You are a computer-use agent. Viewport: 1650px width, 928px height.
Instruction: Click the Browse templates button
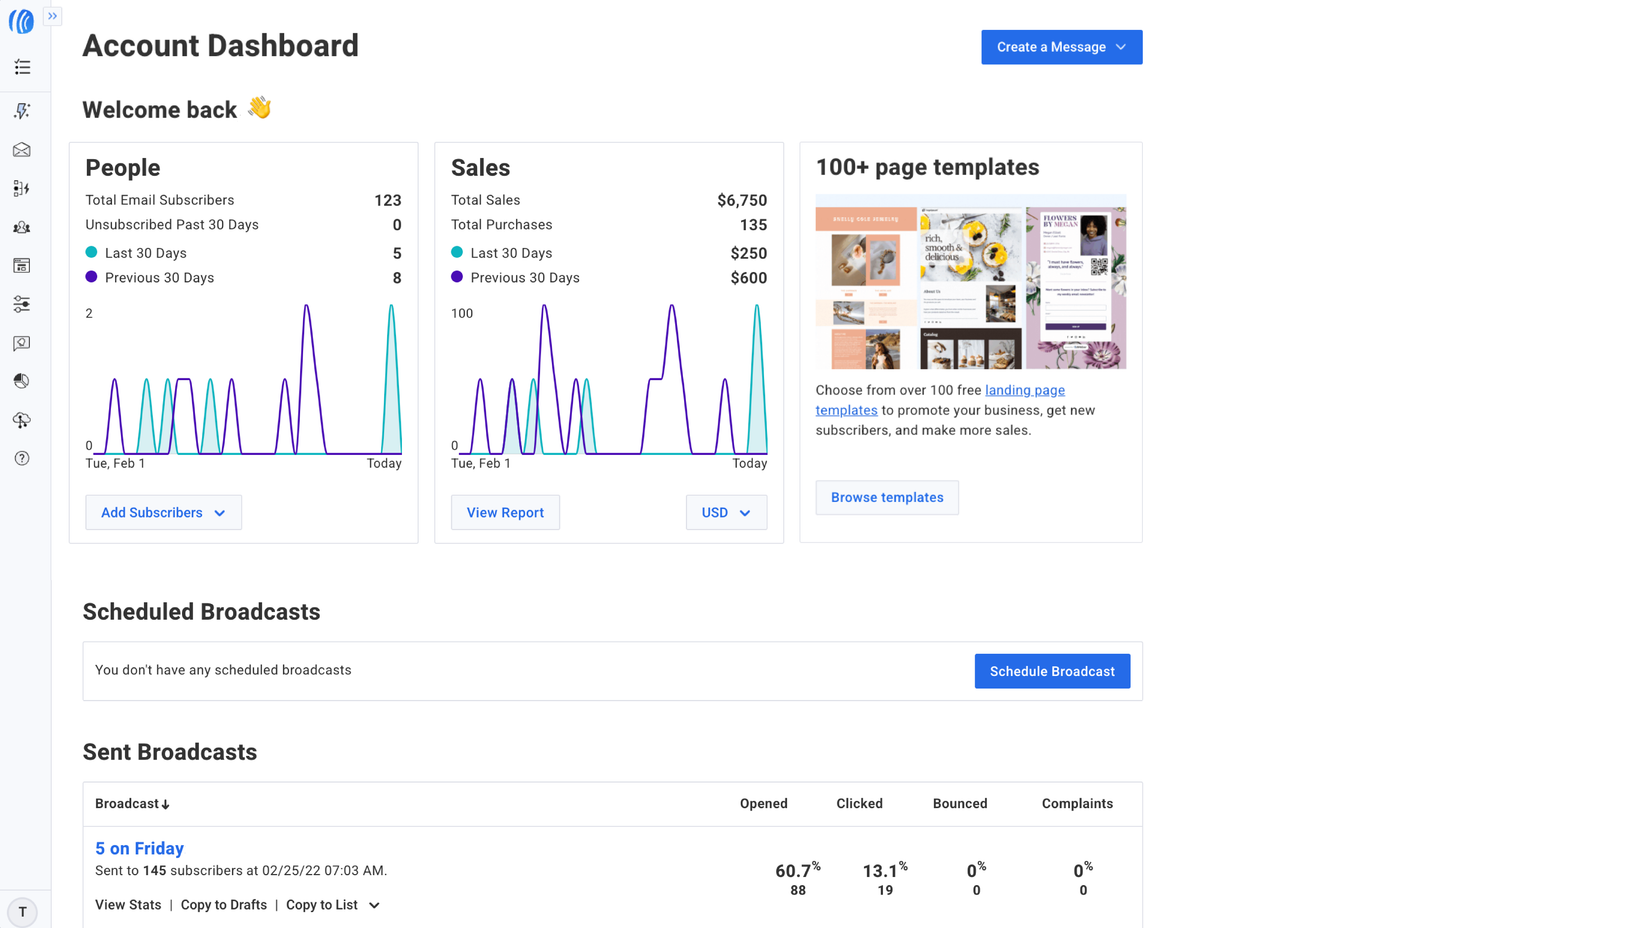887,497
